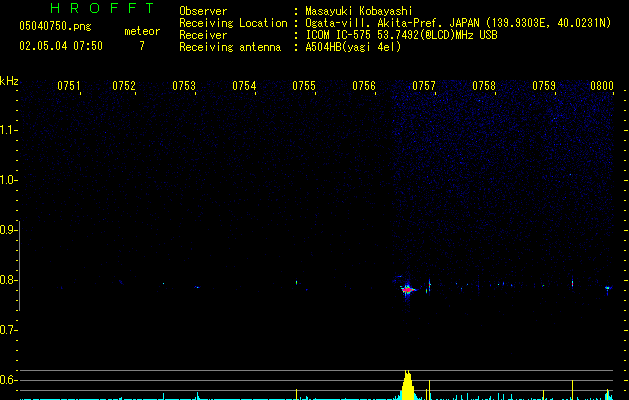Click the 0759 time marker
Viewport: 629px width, 400px height.
544,86
